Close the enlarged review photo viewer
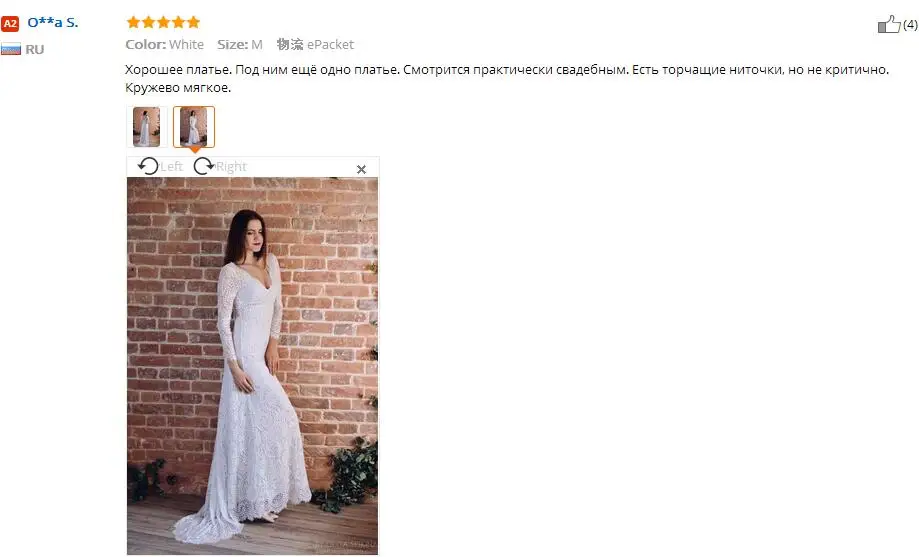 [361, 169]
